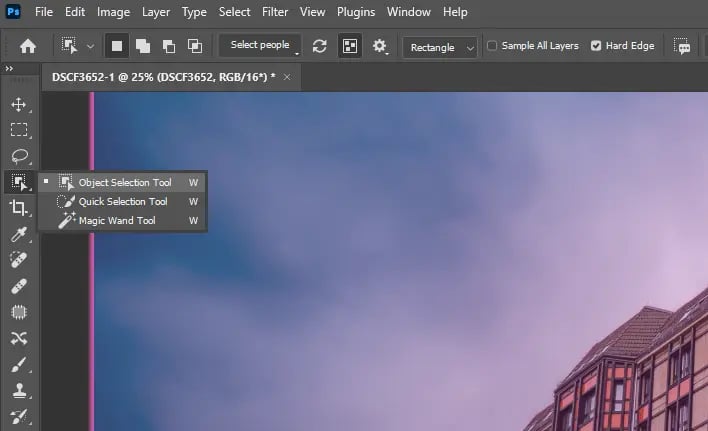Screen dimensions: 708x431
Task: Enable Sample All Layers checkbox
Action: pyautogui.click(x=492, y=46)
